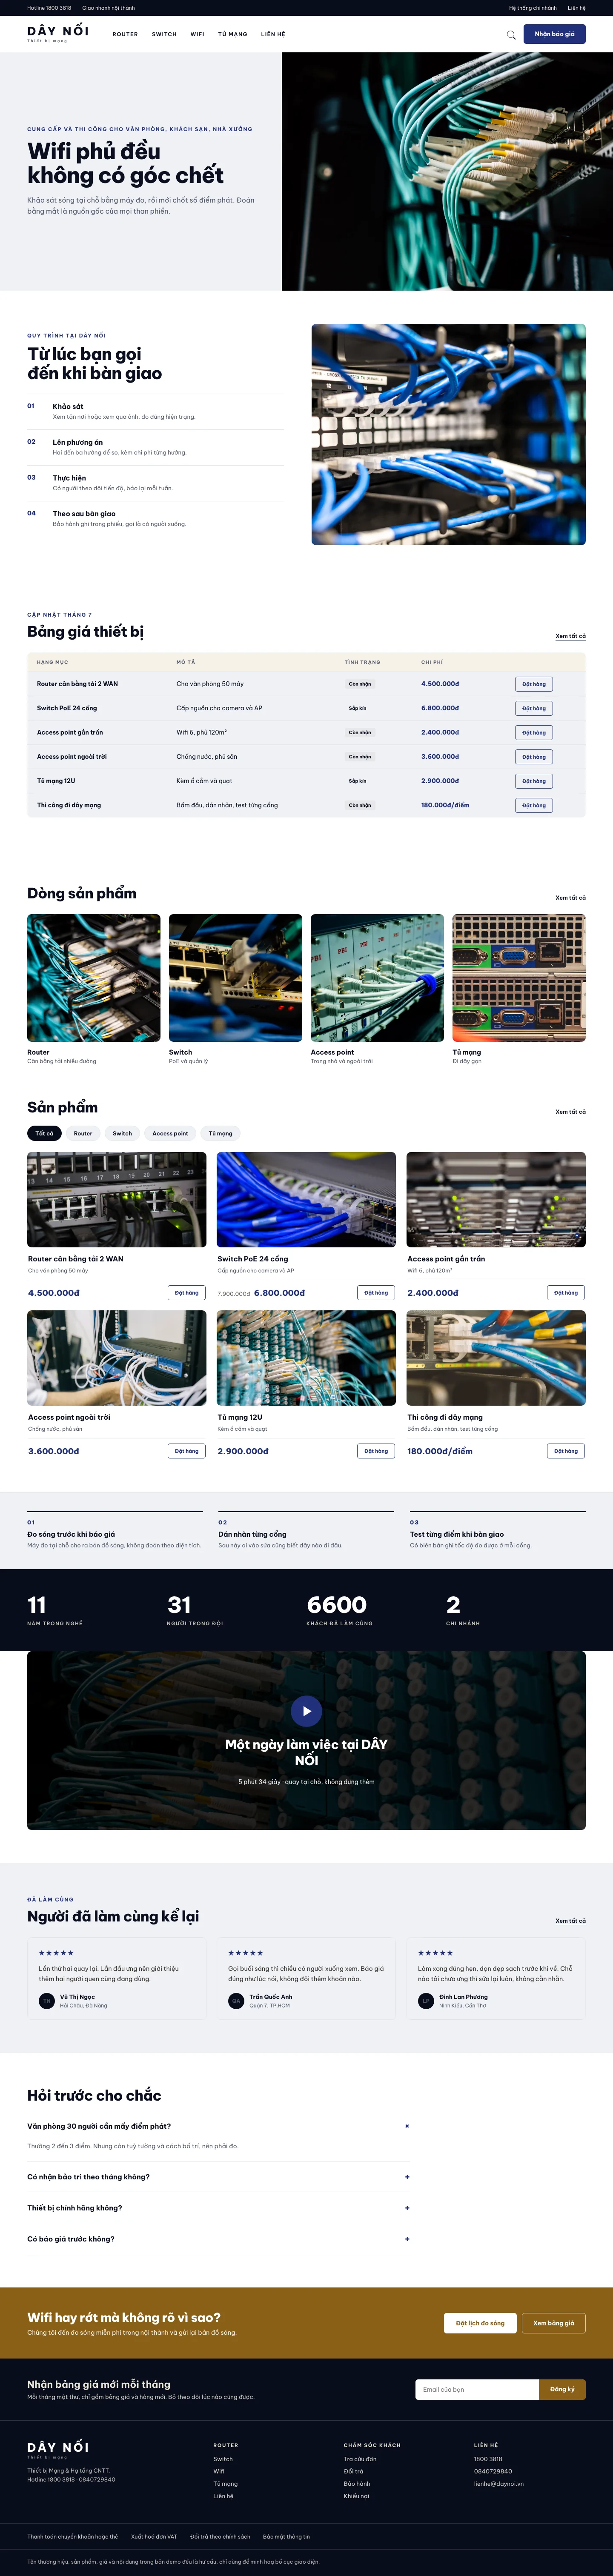Open ROUTER in the top navigation

tap(125, 34)
